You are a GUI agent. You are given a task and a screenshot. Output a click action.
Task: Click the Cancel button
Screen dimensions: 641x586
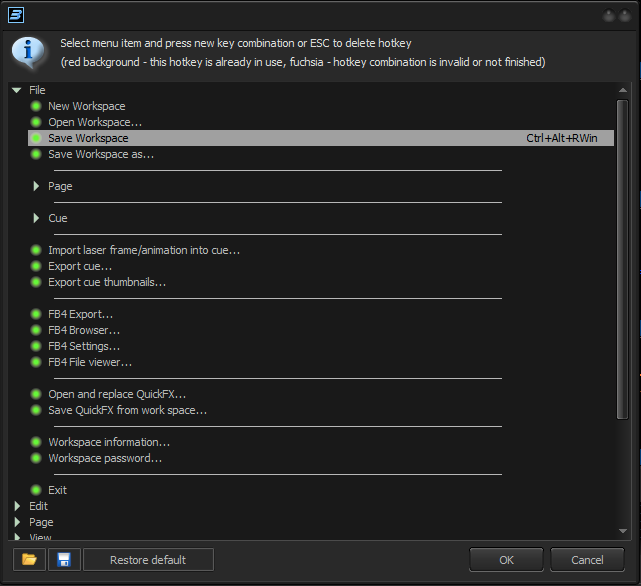[x=587, y=560]
